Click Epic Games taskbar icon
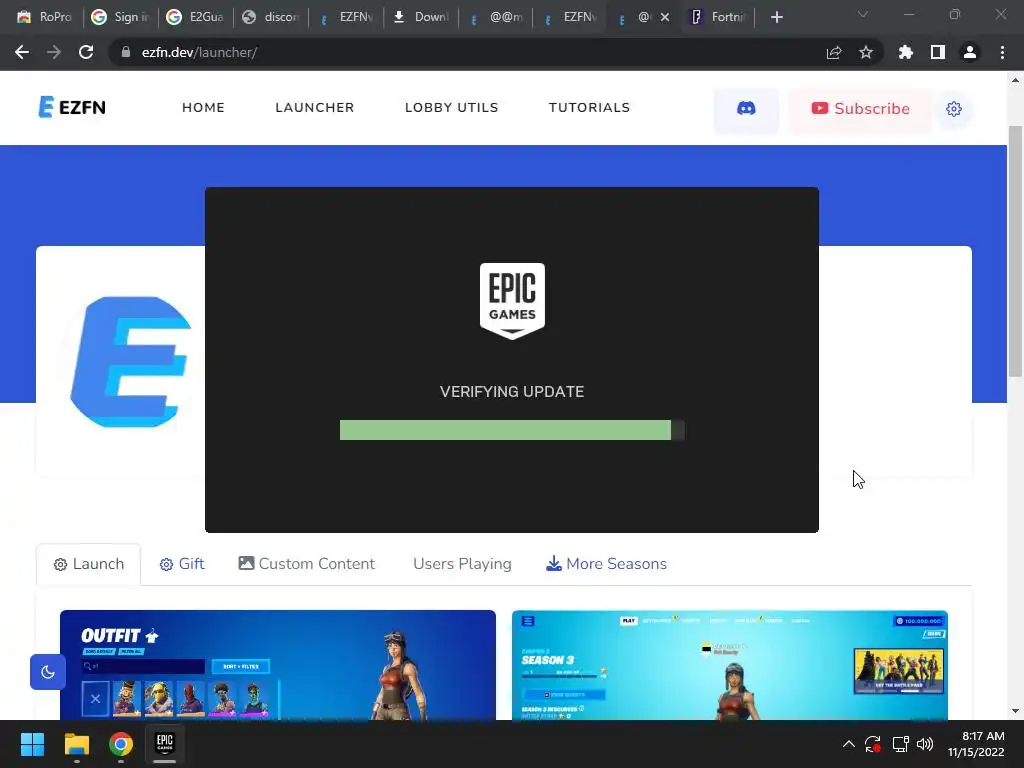 [165, 744]
